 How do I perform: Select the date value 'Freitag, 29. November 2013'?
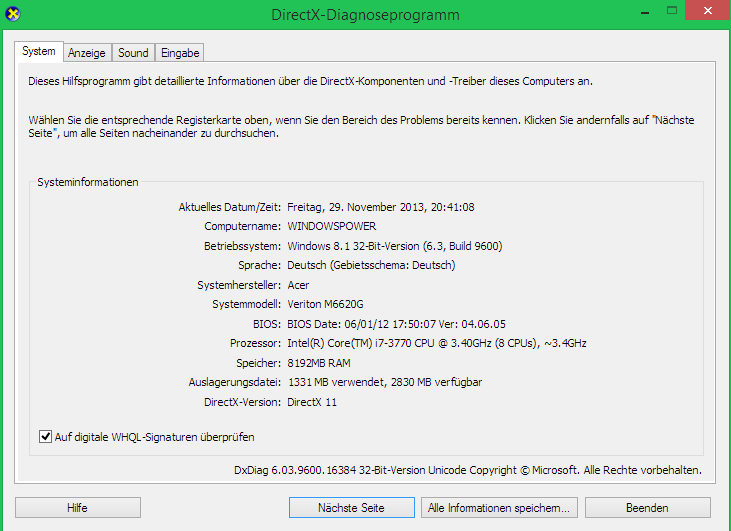click(356, 207)
